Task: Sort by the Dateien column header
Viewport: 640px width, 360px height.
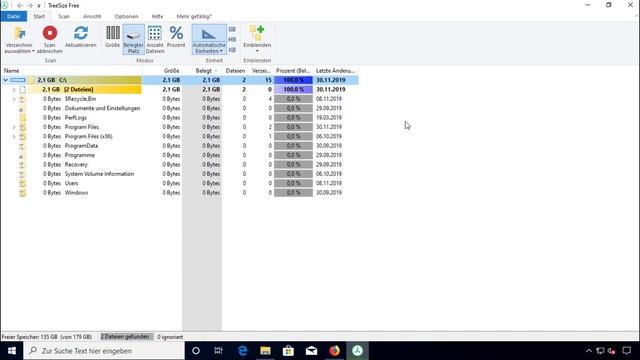Action: coord(235,71)
